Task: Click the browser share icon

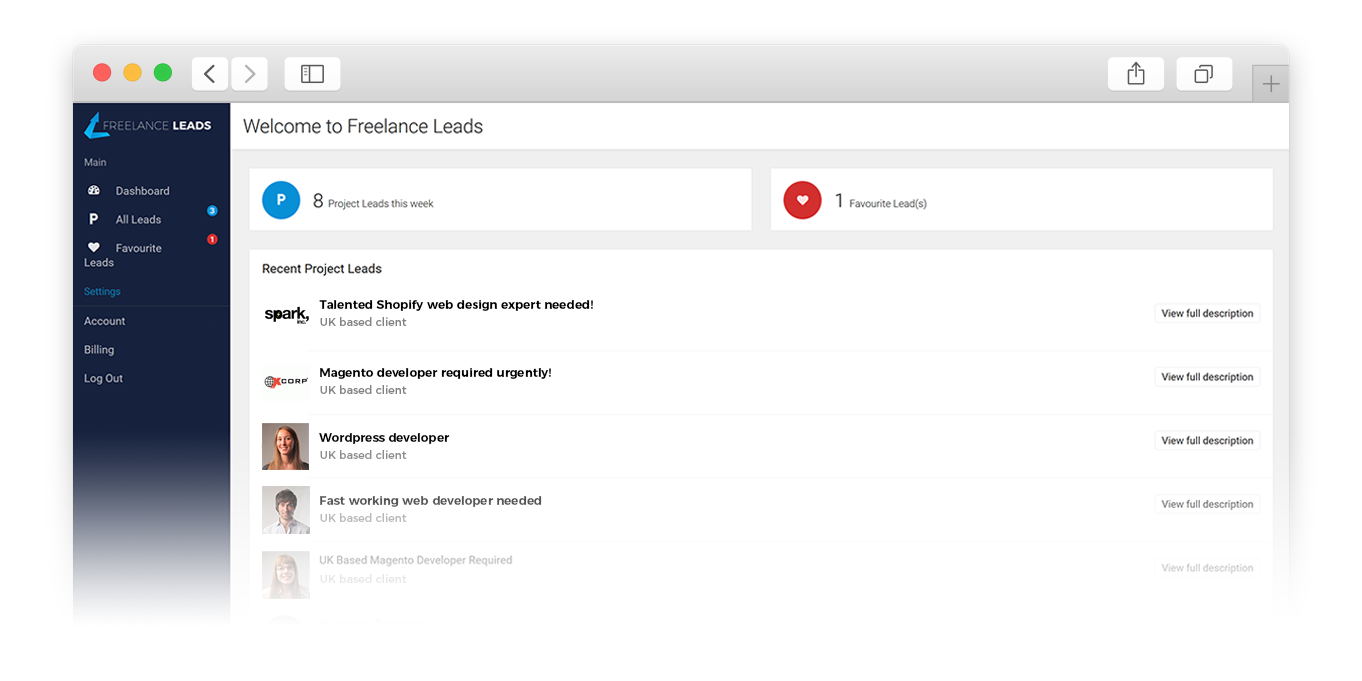Action: click(1135, 74)
